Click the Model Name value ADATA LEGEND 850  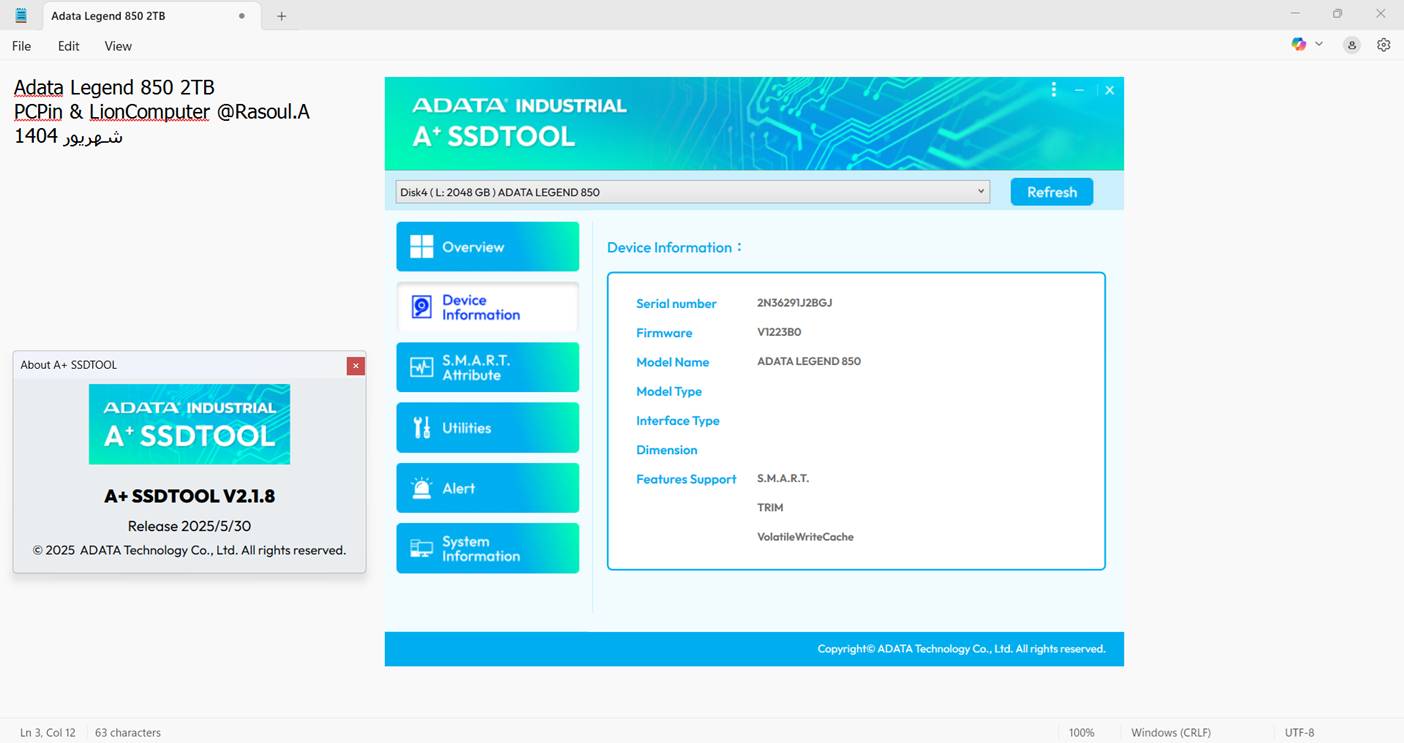[x=809, y=361]
